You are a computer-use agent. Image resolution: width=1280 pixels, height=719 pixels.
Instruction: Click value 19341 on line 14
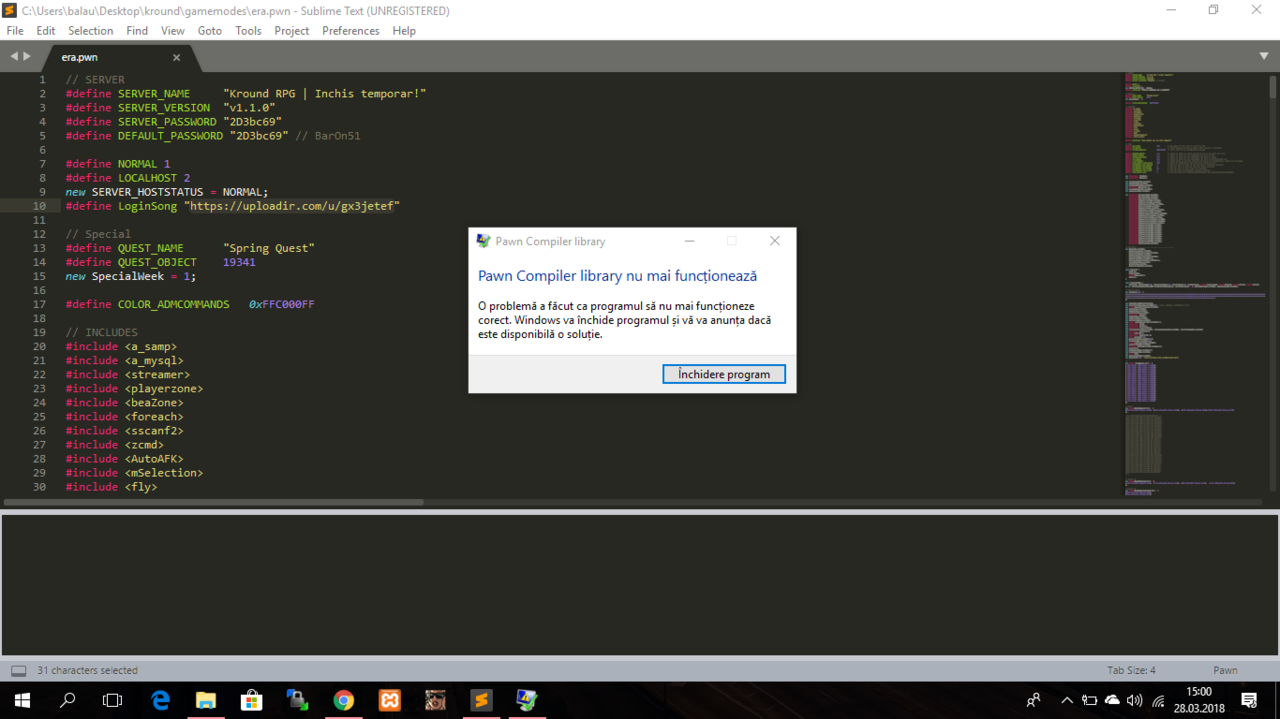coord(239,262)
